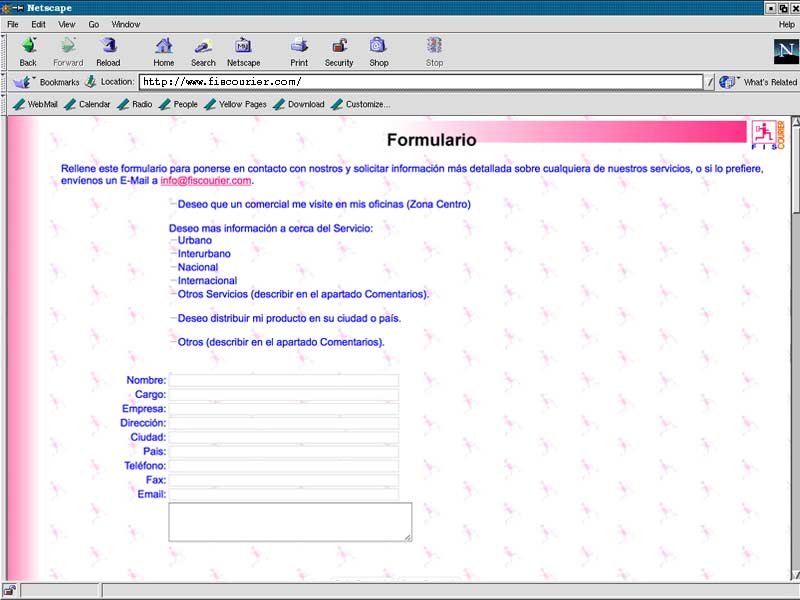Select 'Internacional' service option text

click(207, 281)
